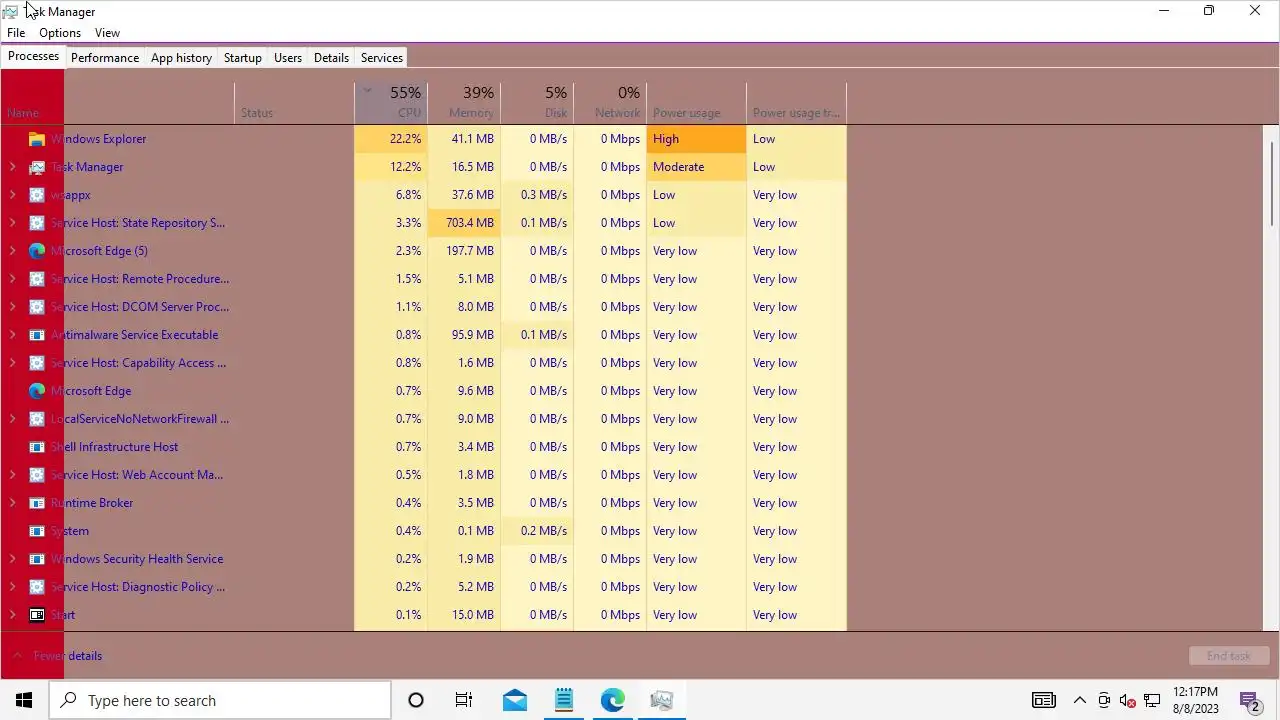The height and width of the screenshot is (720, 1280).
Task: Switch to the Performance tab
Action: (105, 58)
